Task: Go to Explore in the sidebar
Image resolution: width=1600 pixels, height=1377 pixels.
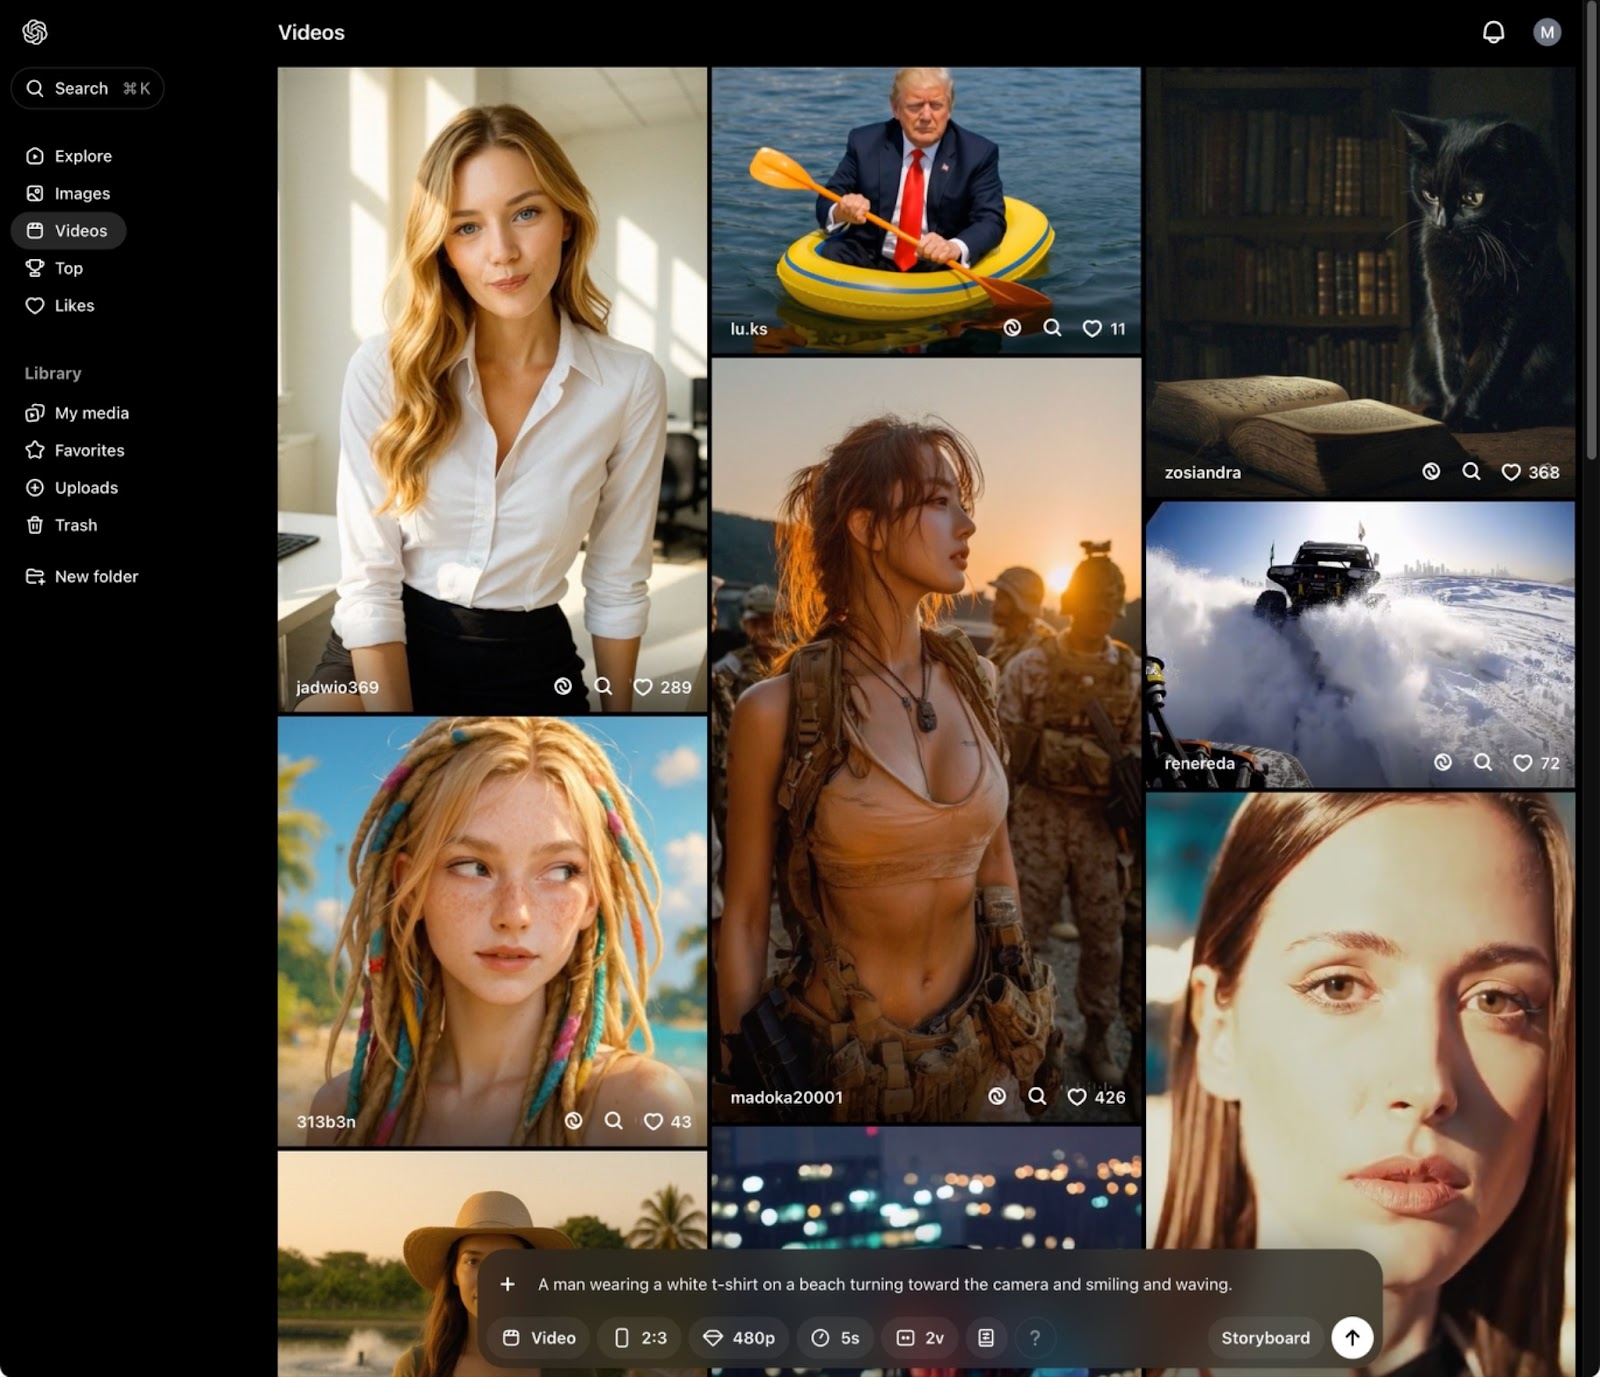Action: point(83,156)
